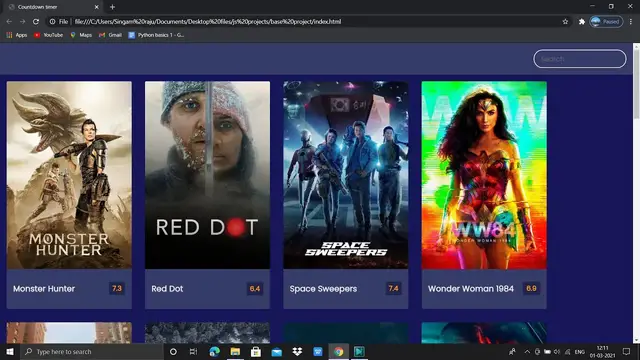Click the 7.4 rating badge

393,289
